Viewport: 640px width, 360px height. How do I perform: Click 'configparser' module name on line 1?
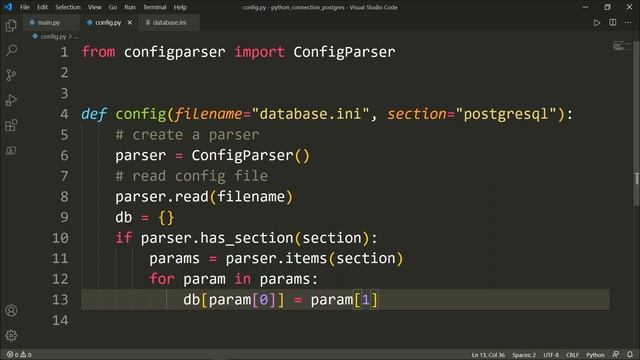(x=174, y=52)
